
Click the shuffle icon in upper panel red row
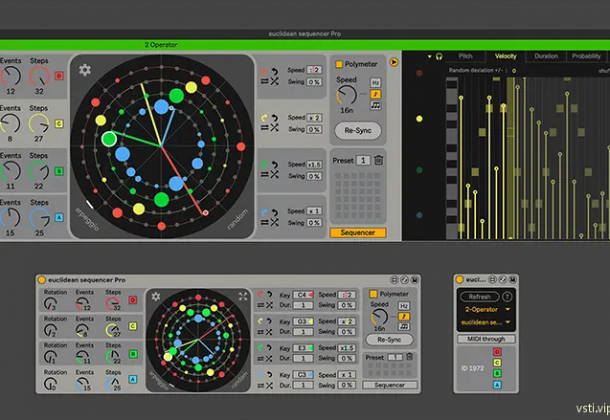point(275,81)
